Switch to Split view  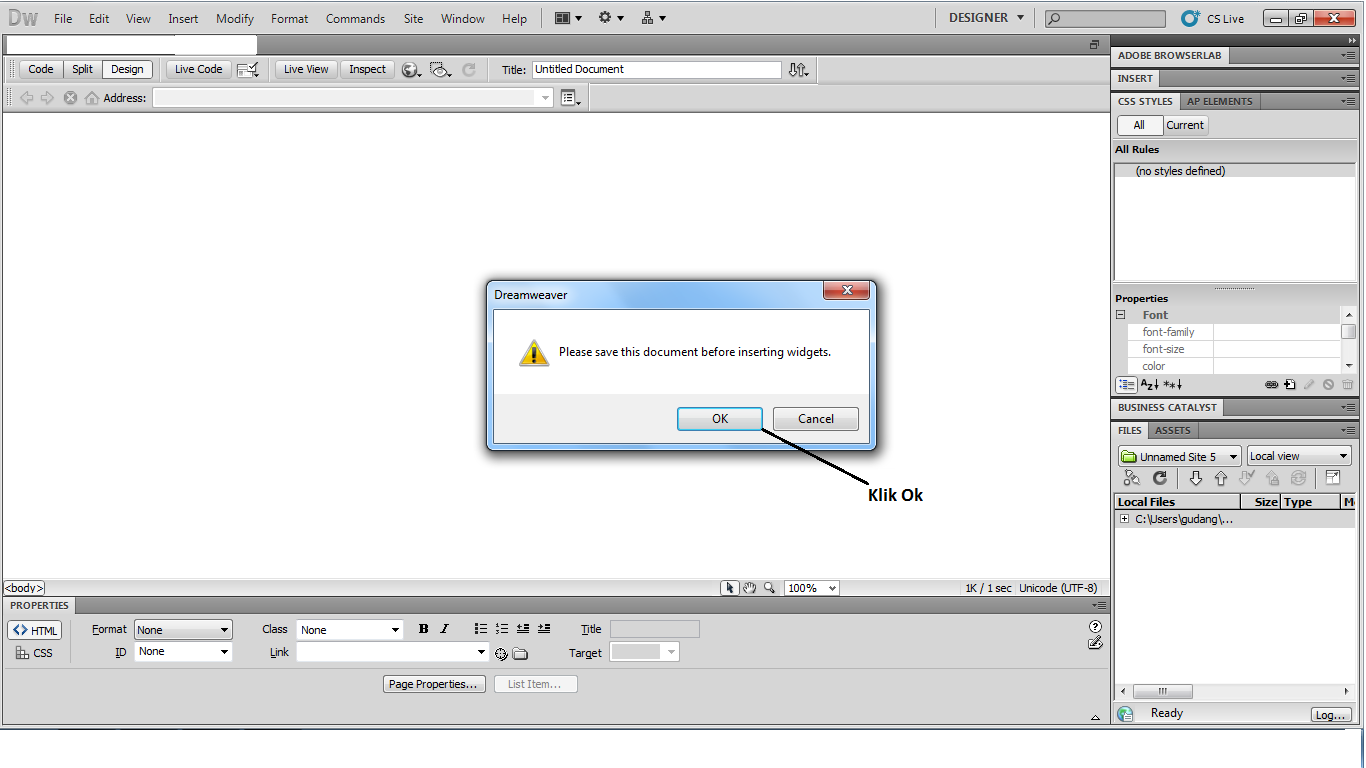click(83, 69)
